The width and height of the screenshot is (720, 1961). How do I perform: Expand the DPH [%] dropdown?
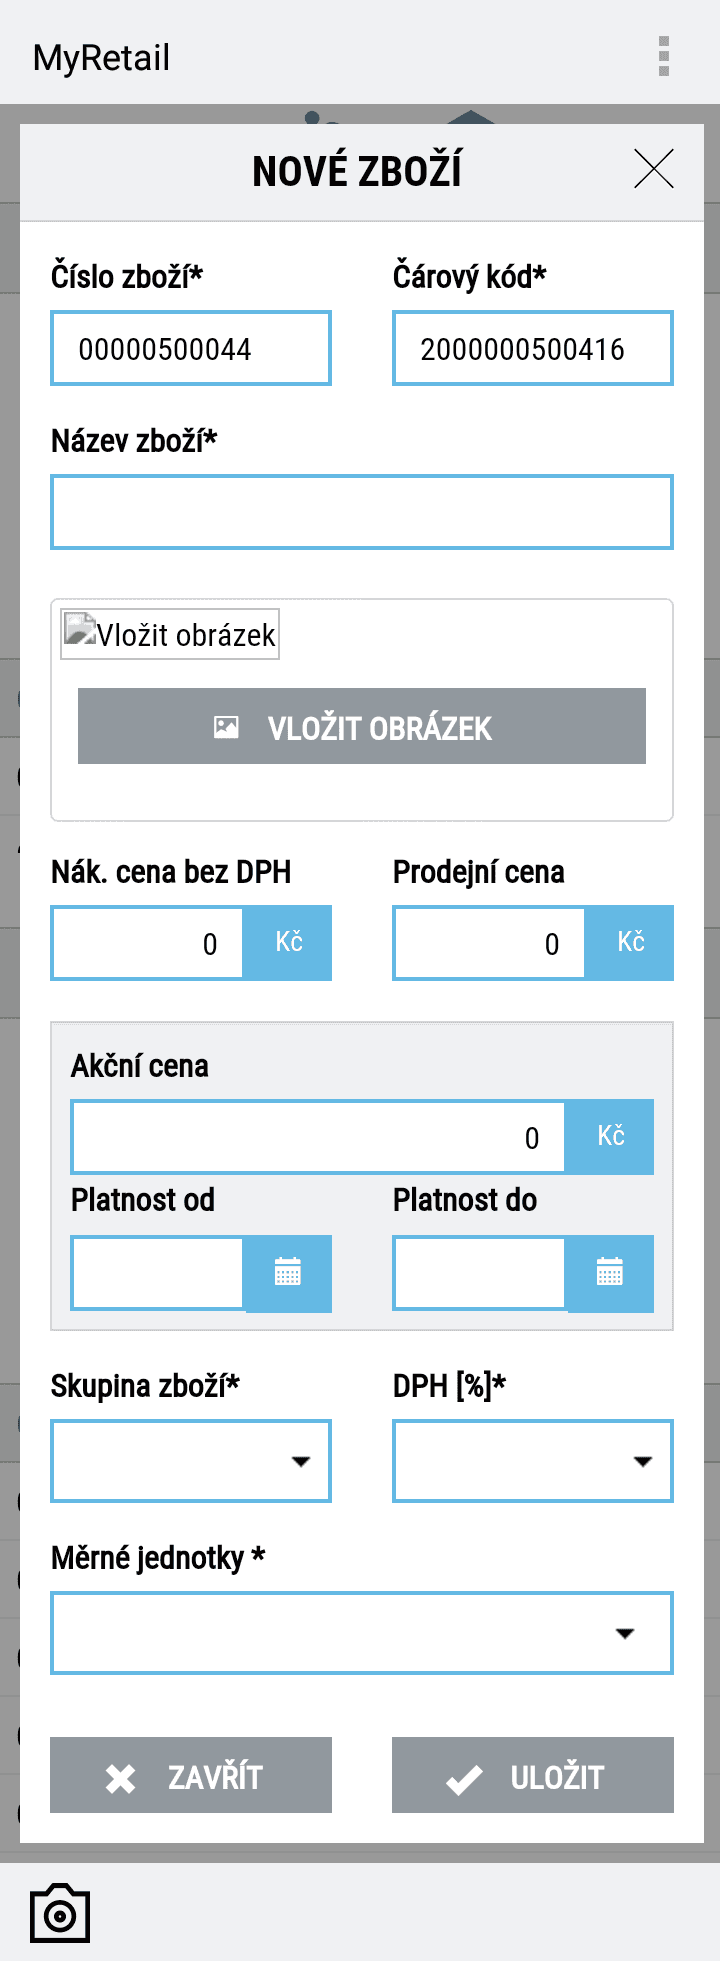(x=533, y=1461)
